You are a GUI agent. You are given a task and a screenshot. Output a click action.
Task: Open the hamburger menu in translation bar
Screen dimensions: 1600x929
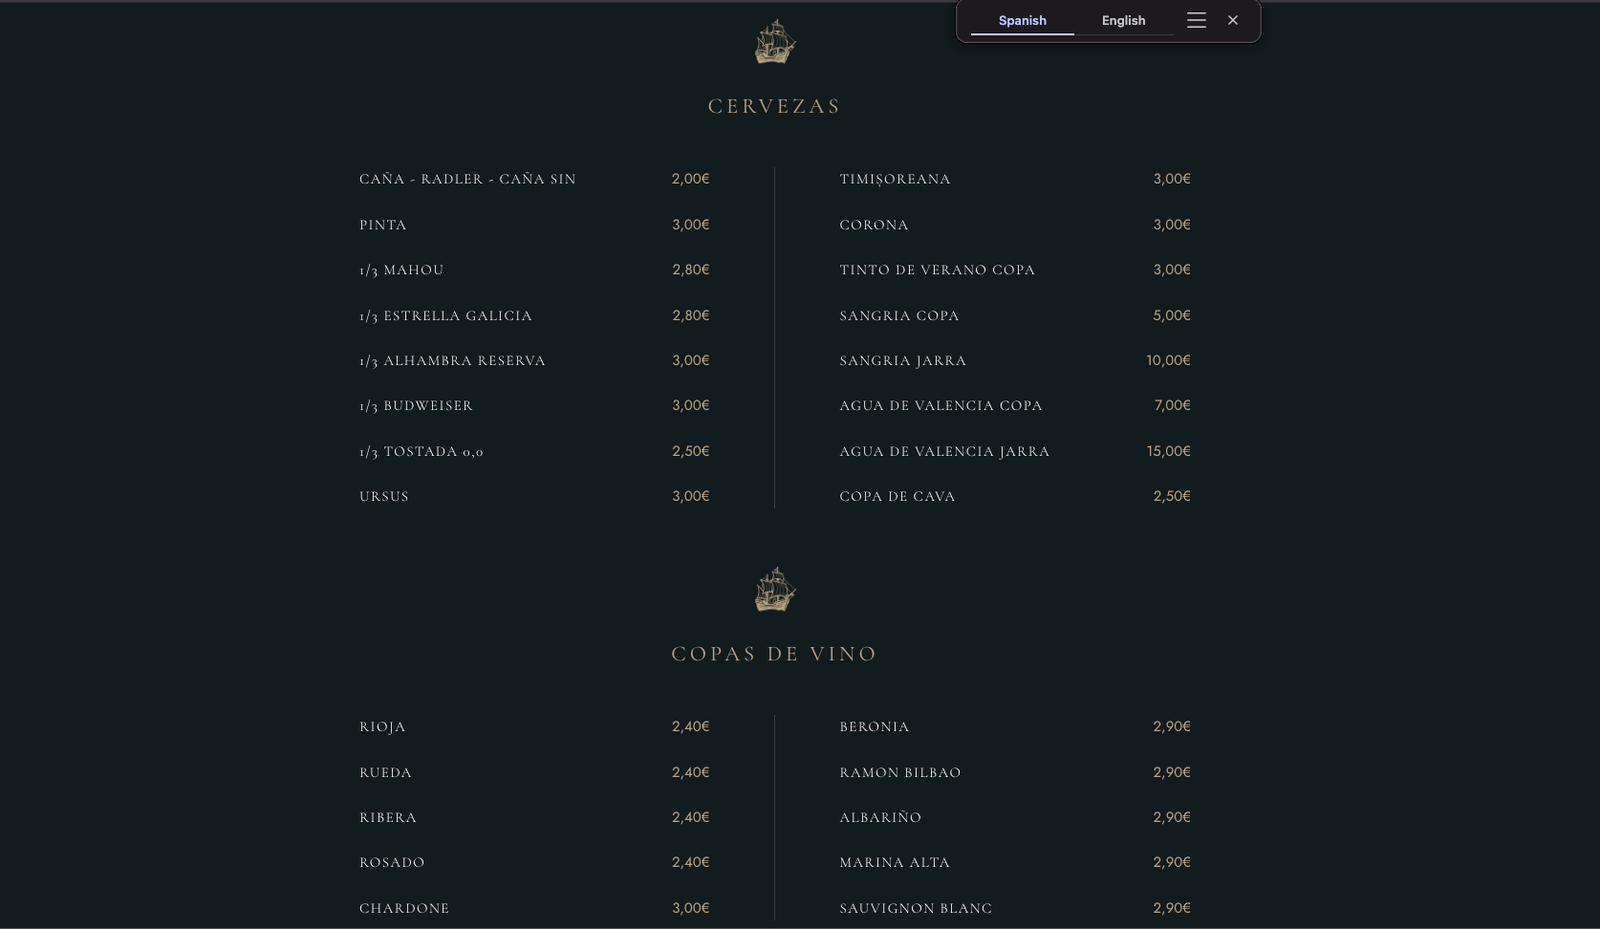1196,20
